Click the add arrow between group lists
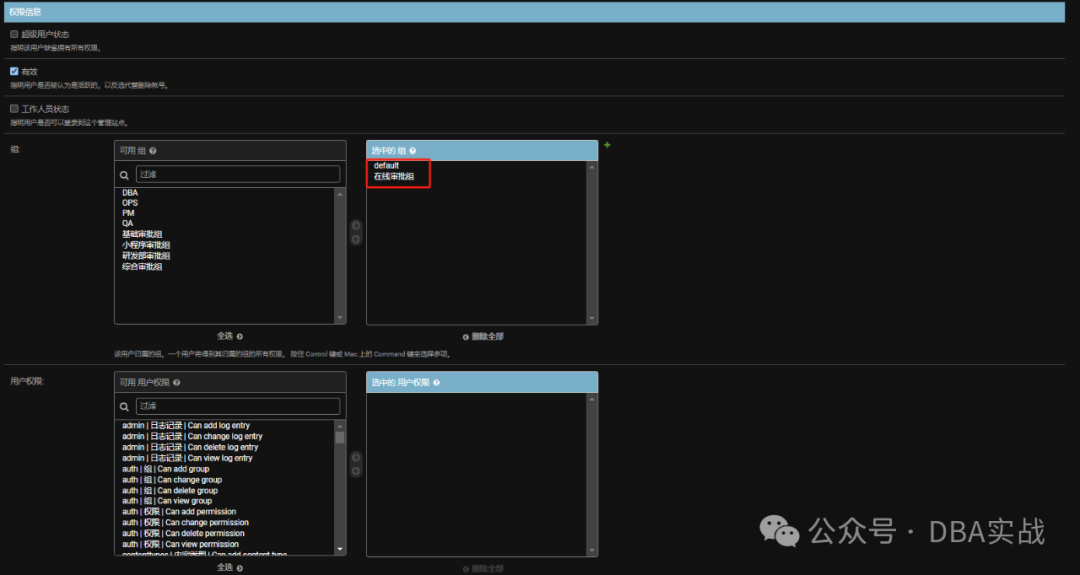Screen dimensions: 1080x575 pyautogui.click(x=356, y=226)
